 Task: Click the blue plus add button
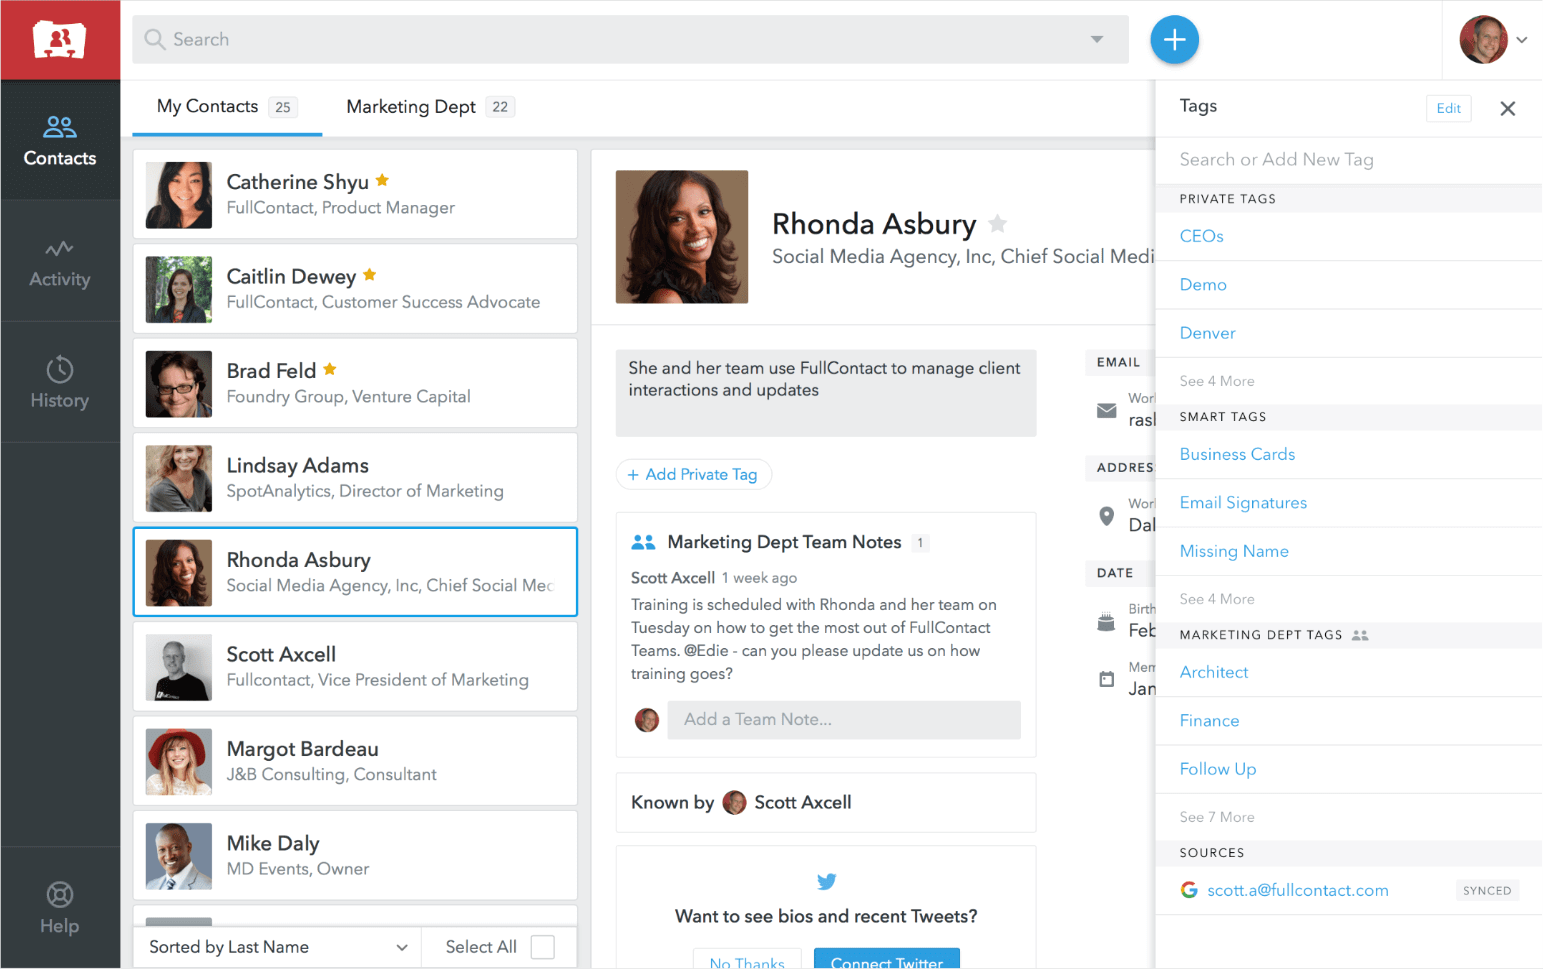click(1174, 40)
